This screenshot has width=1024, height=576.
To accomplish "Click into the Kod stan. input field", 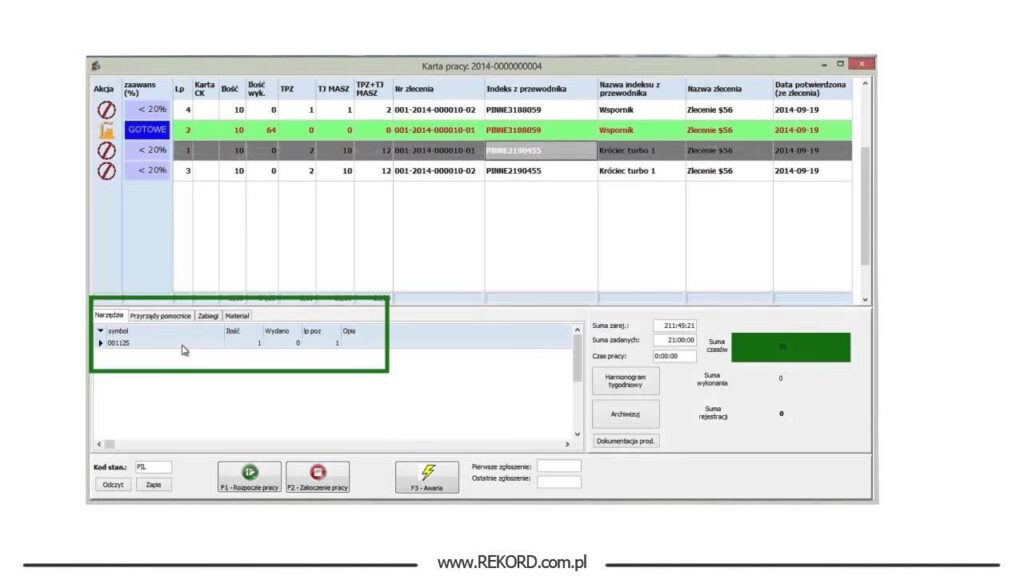I will (152, 466).
